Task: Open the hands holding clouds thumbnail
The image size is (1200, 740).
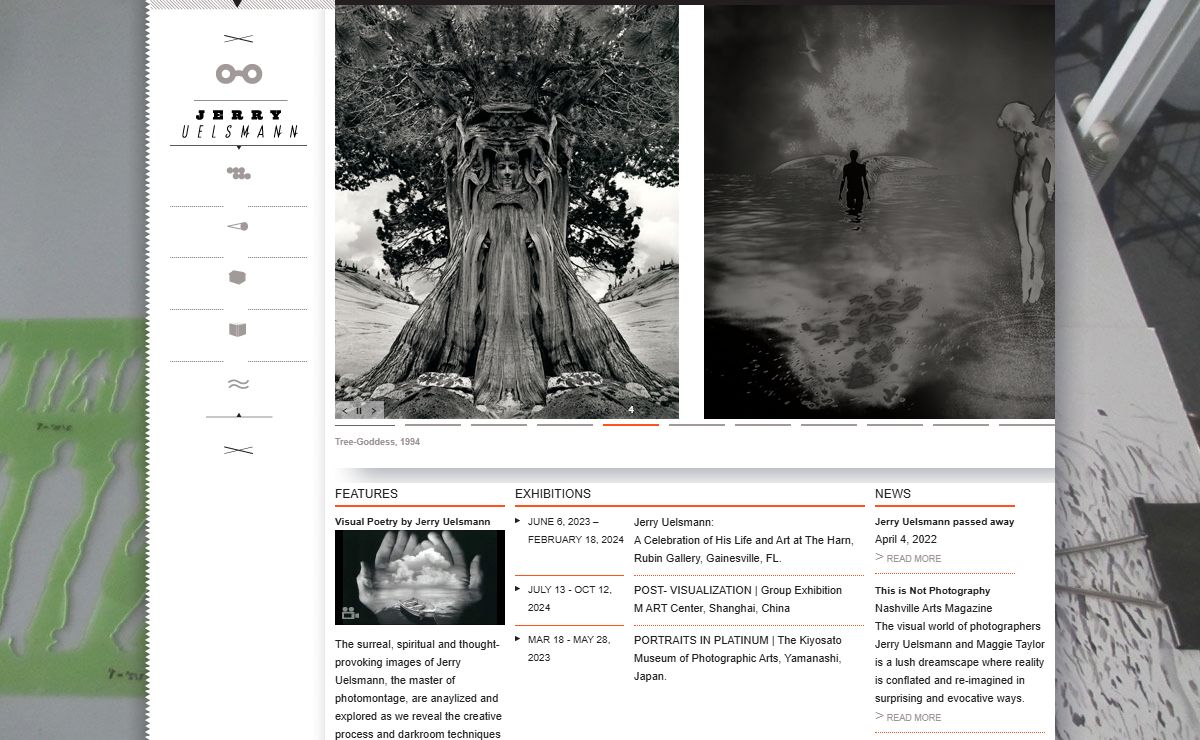Action: pos(420,577)
